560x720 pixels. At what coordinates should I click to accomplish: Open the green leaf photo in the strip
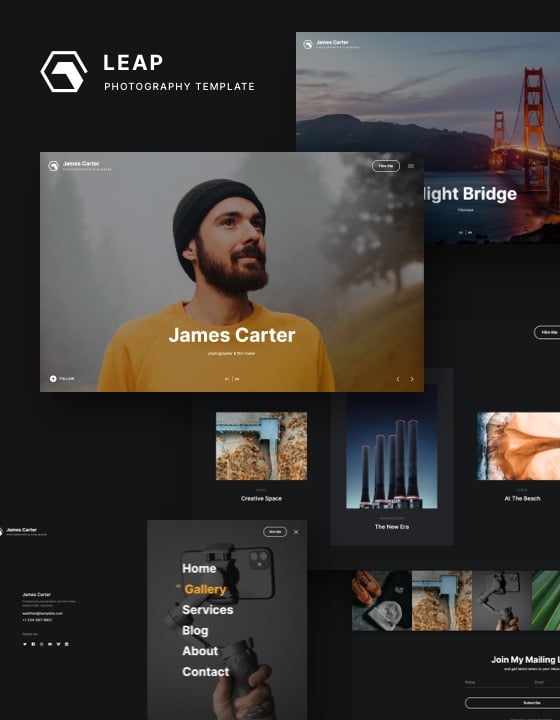546,601
